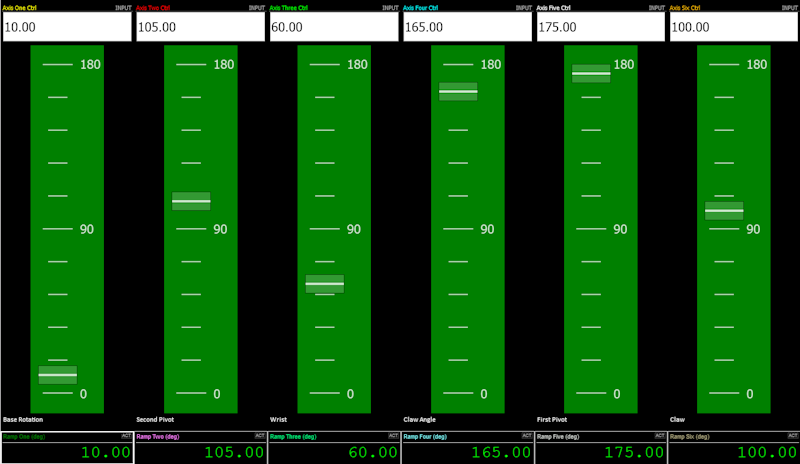Click the INPUT tag above Axis Four field
Screen dimensions: 800x464
(524, 8)
